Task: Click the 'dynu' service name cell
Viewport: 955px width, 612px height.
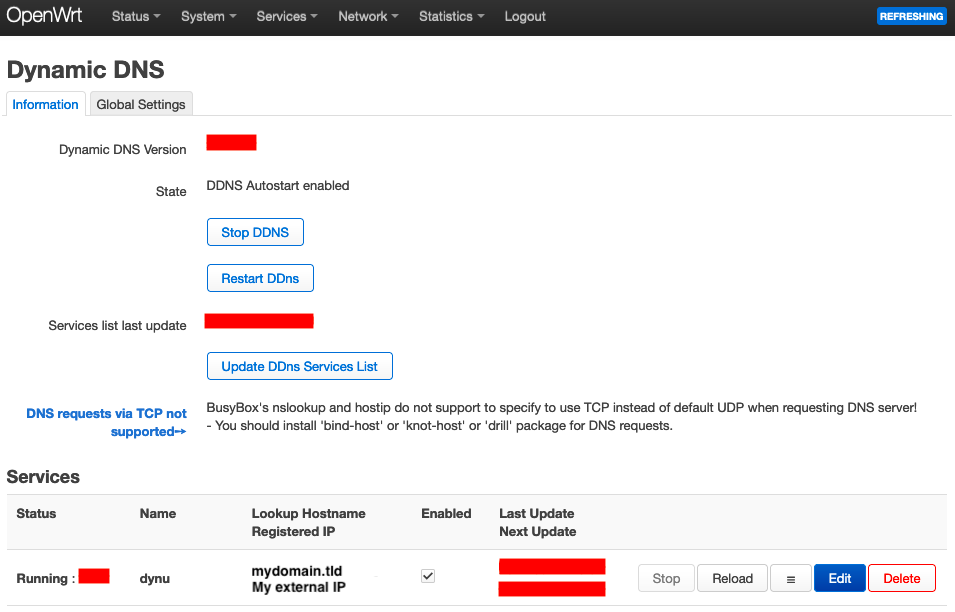Action: [x=155, y=578]
